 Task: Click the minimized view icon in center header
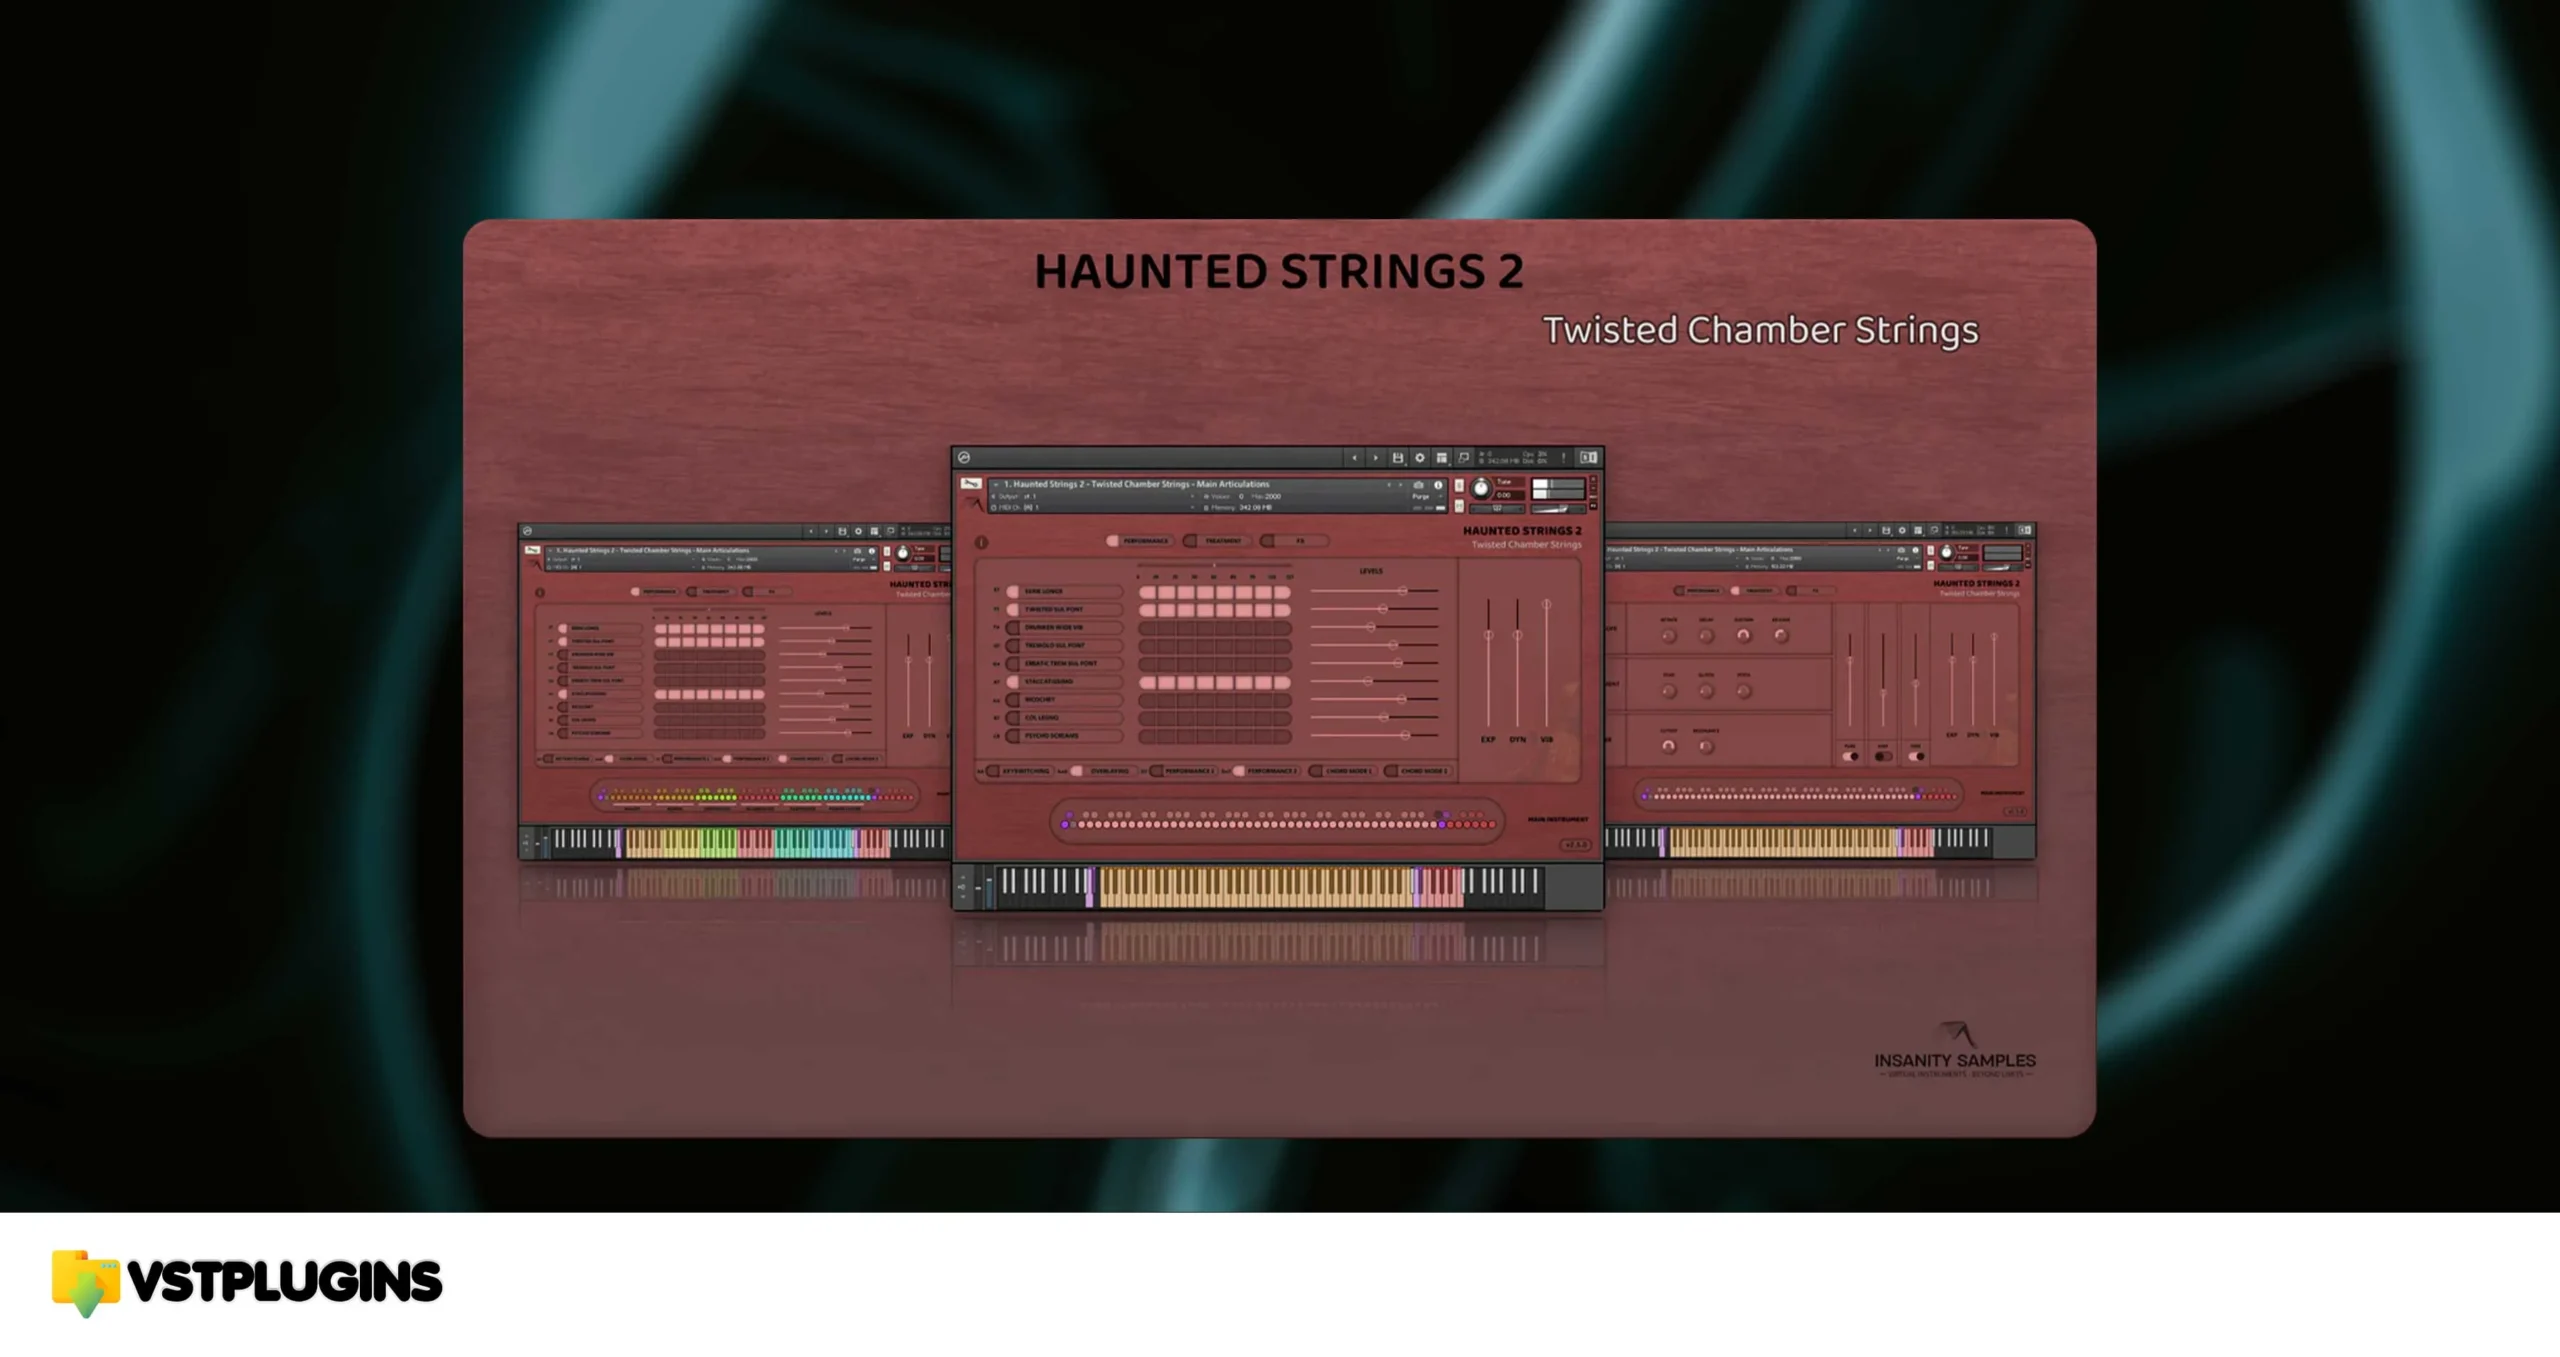pos(1464,458)
